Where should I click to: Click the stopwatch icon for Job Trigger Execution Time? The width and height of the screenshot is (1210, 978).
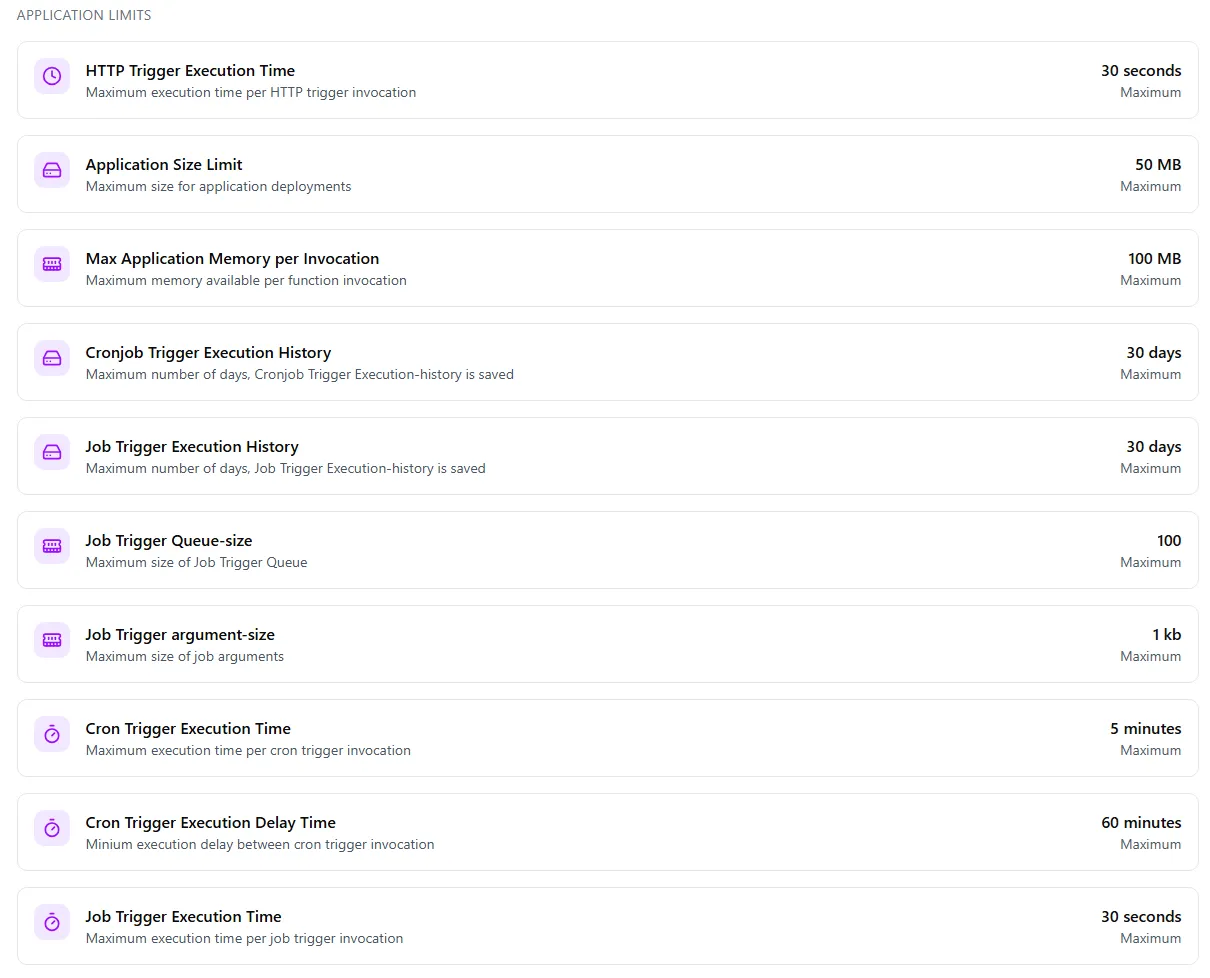(52, 922)
